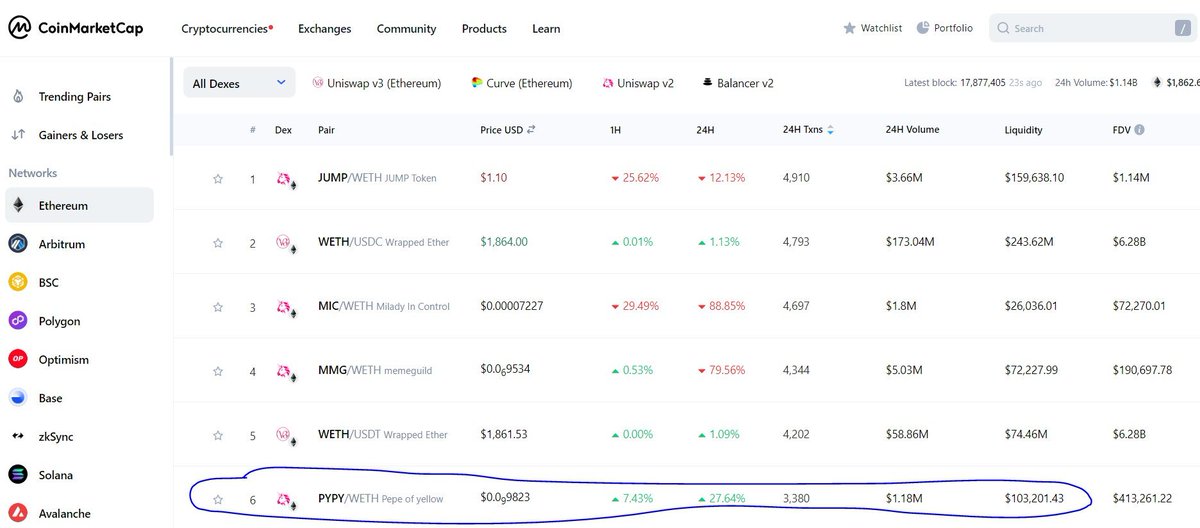Open the CoinMarketCap home logo
Viewport: 1200px width, 528px height.
[x=75, y=28]
